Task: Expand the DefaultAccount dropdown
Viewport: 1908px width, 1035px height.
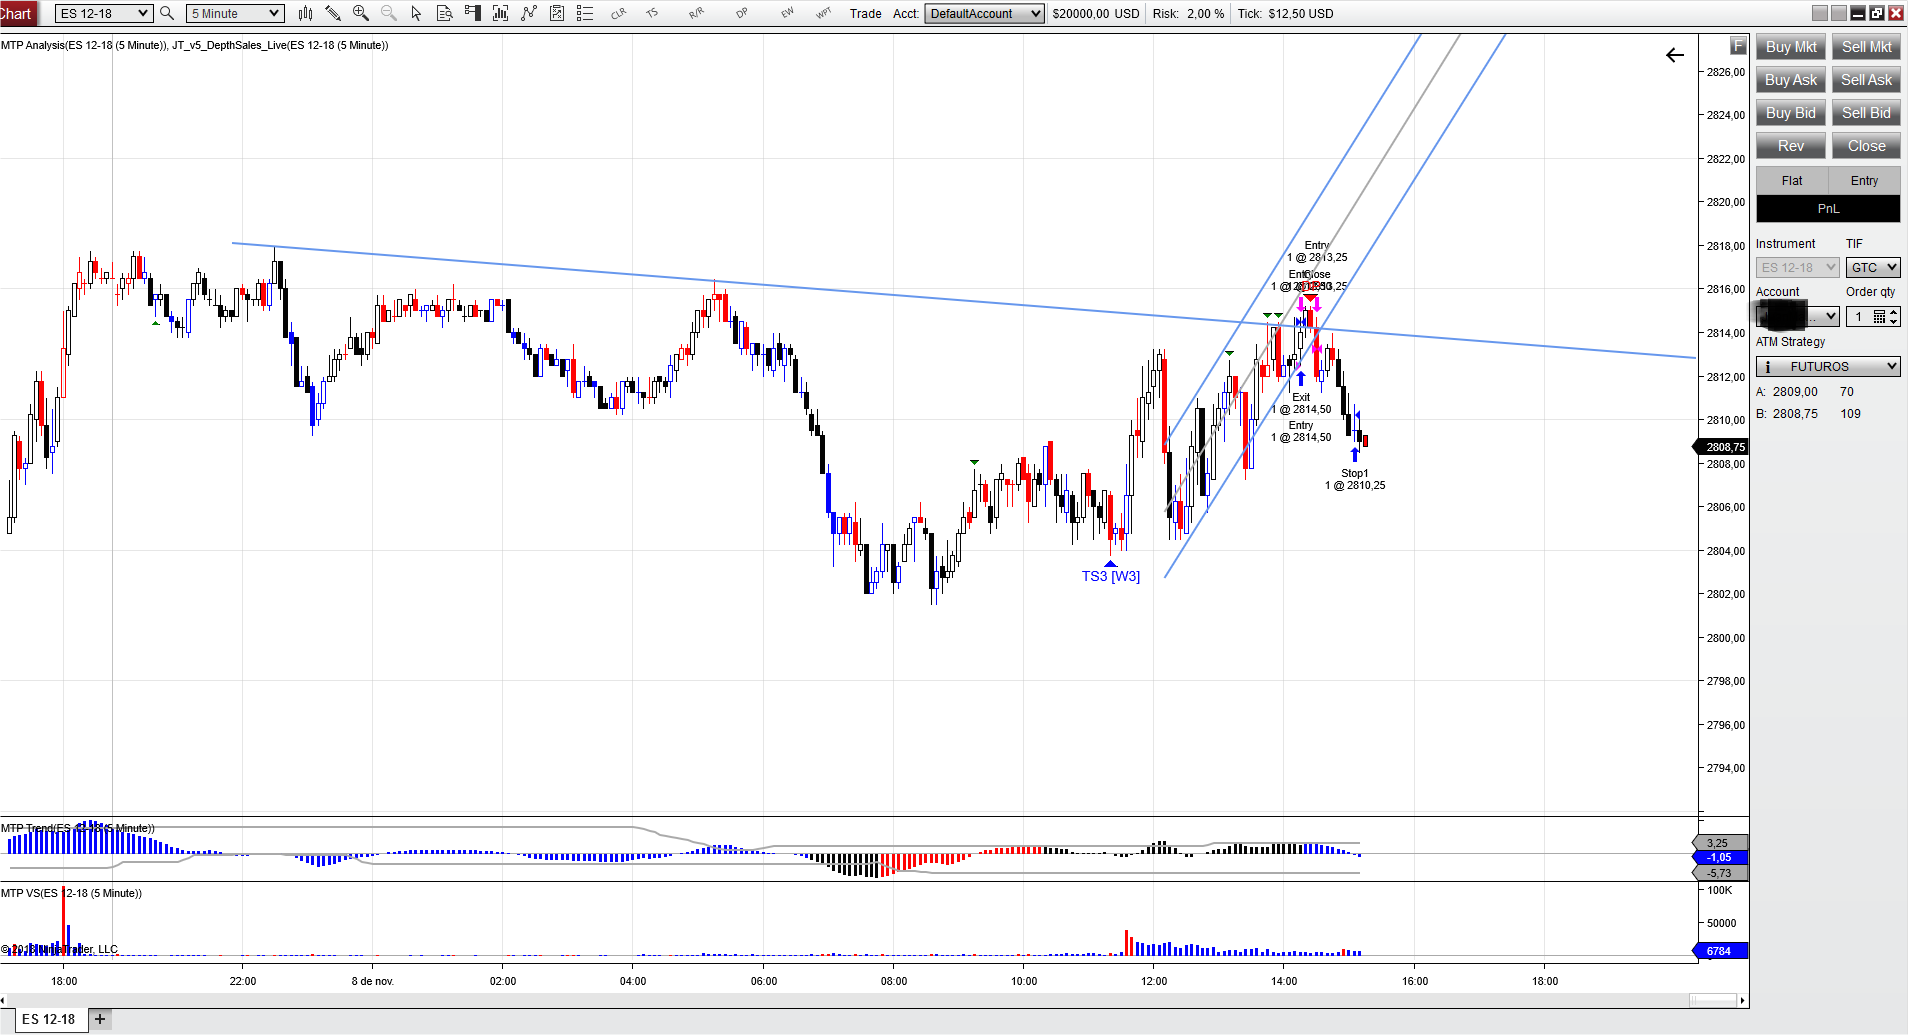Action: pyautogui.click(x=984, y=13)
